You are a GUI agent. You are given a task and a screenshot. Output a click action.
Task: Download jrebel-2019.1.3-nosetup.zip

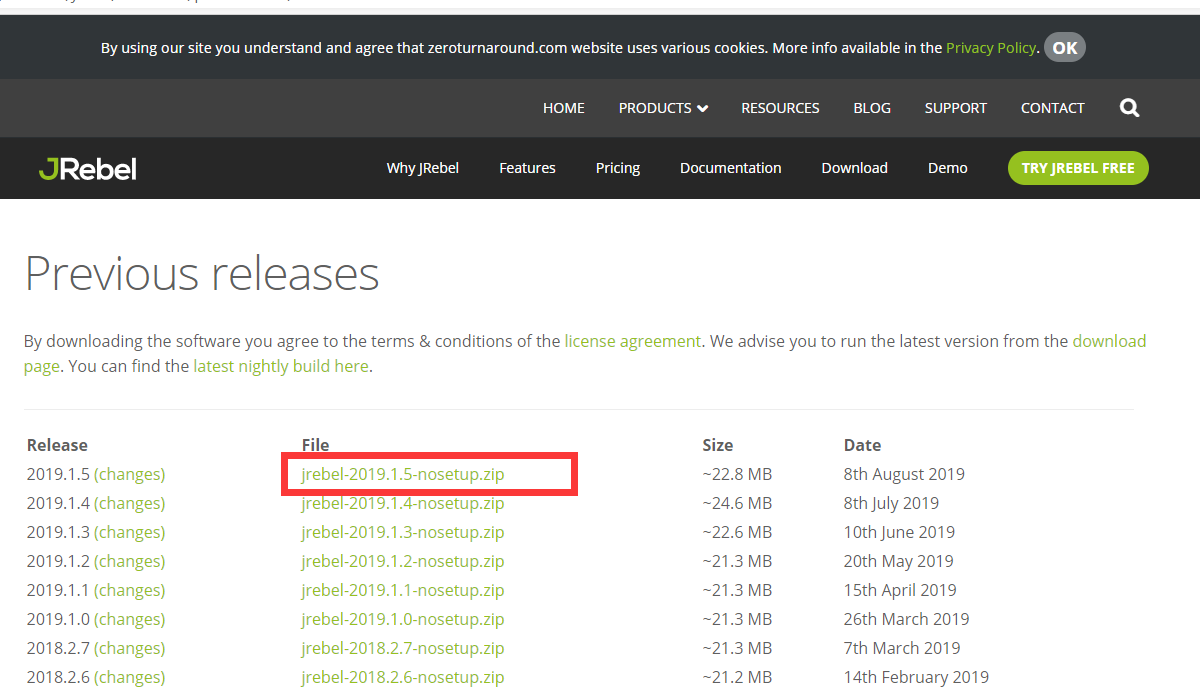pyautogui.click(x=403, y=532)
